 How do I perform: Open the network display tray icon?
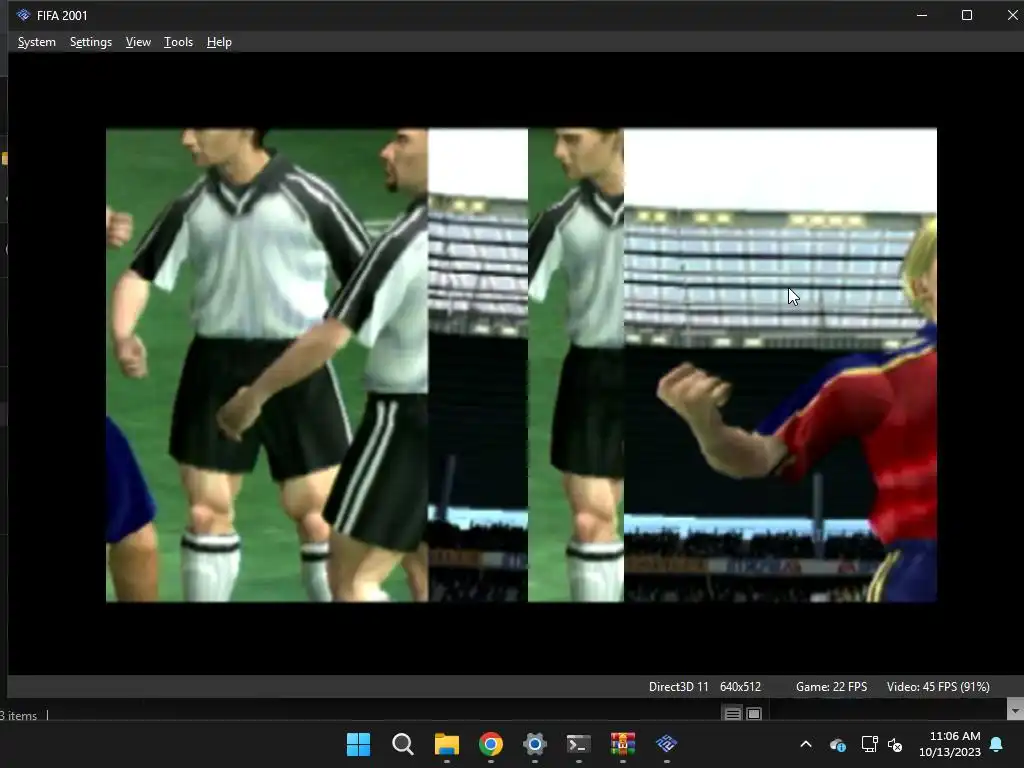(x=869, y=744)
